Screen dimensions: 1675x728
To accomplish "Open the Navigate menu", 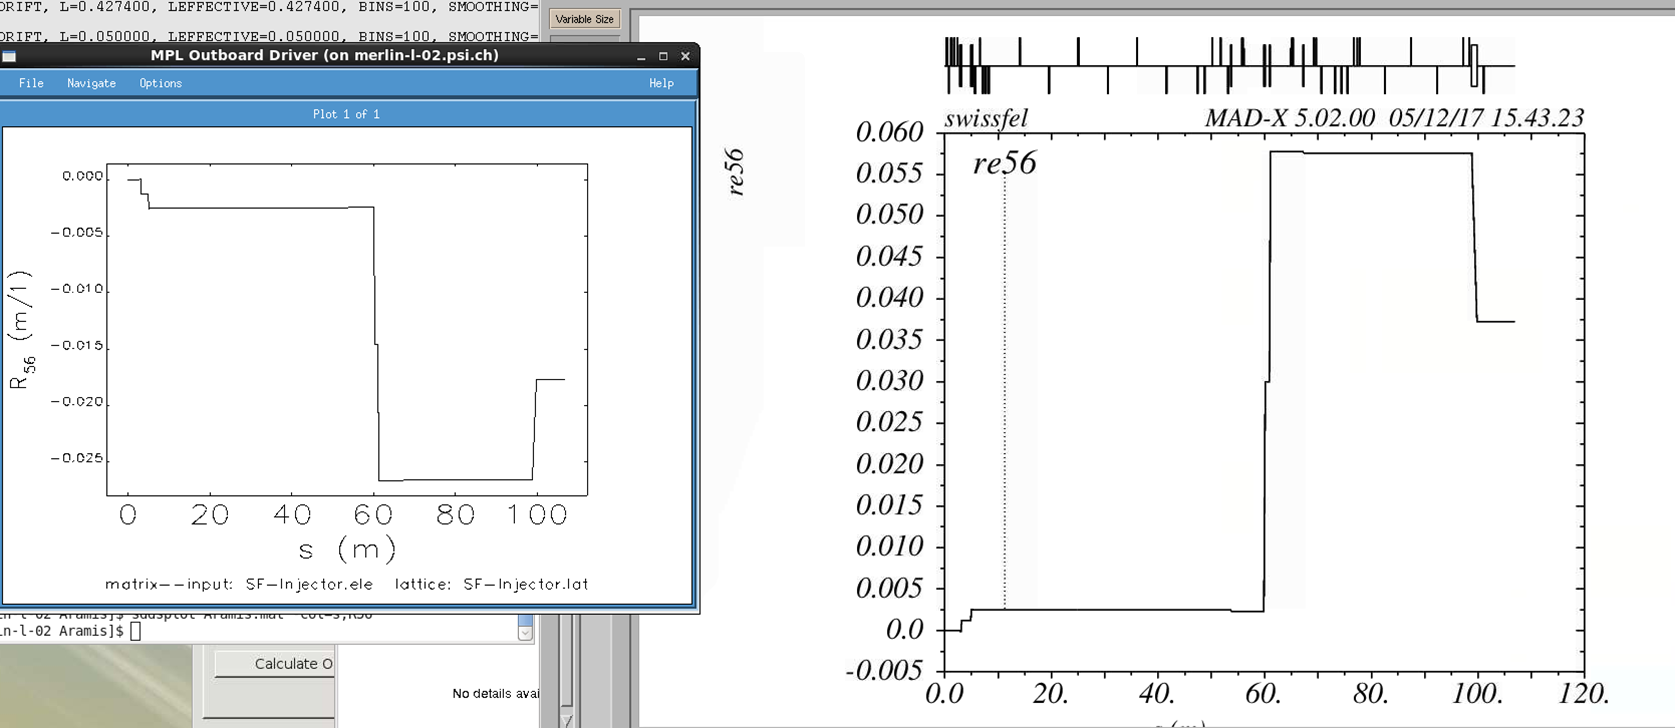I will 91,83.
